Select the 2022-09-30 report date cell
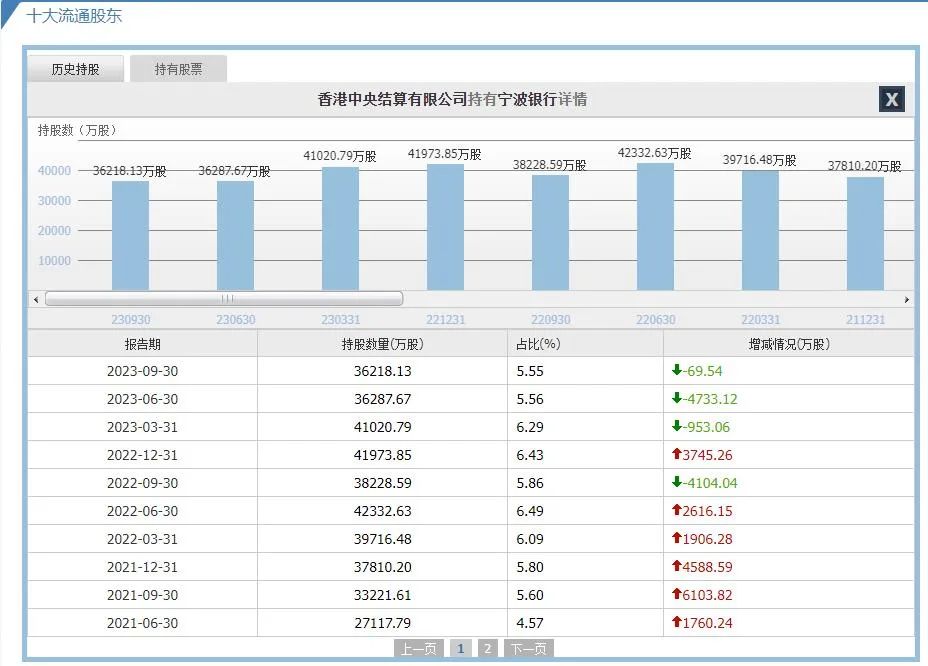928x666 pixels. pyautogui.click(x=143, y=483)
